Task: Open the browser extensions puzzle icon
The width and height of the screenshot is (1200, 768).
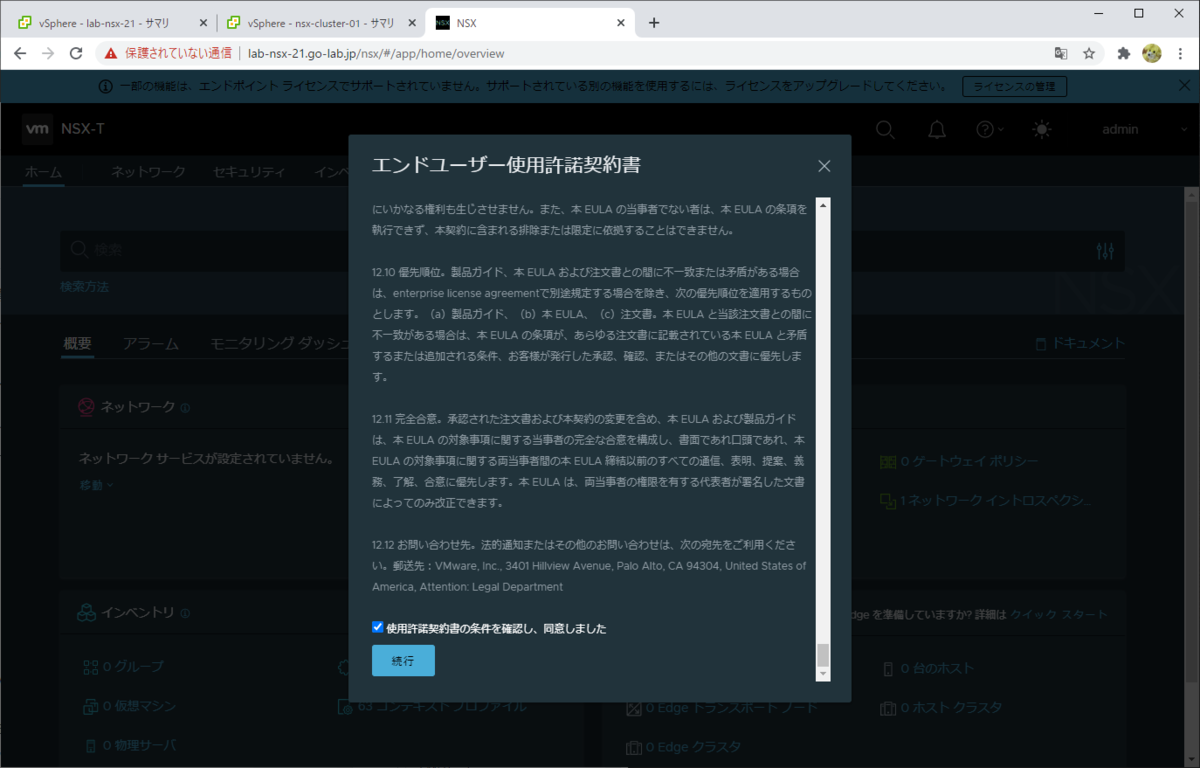Action: point(1125,54)
